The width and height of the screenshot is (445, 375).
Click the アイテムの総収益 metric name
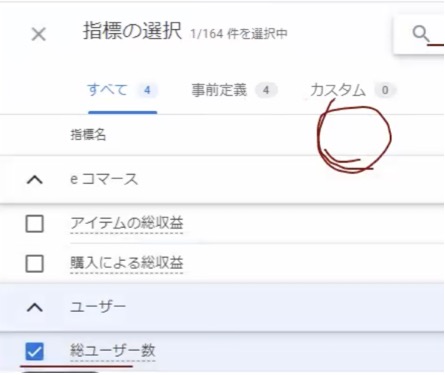(x=127, y=223)
